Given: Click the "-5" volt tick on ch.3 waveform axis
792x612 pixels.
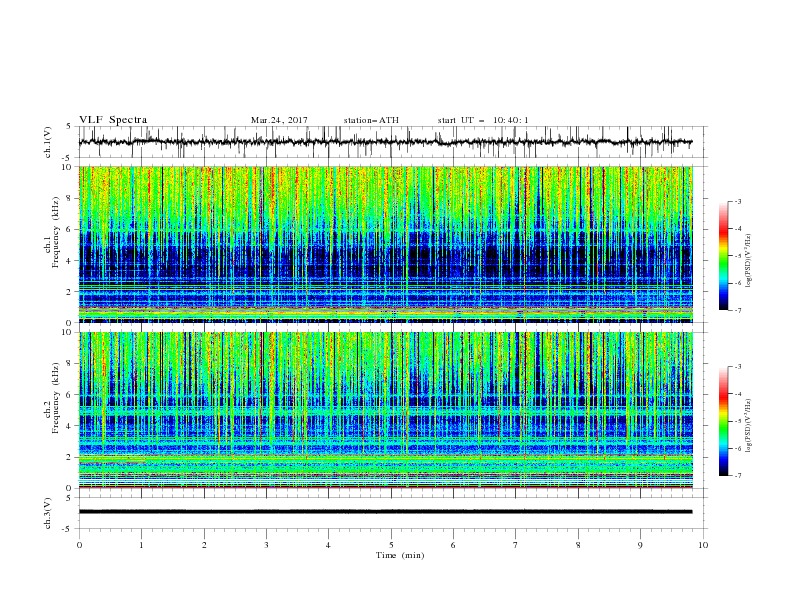Looking at the screenshot, I should tap(68, 529).
